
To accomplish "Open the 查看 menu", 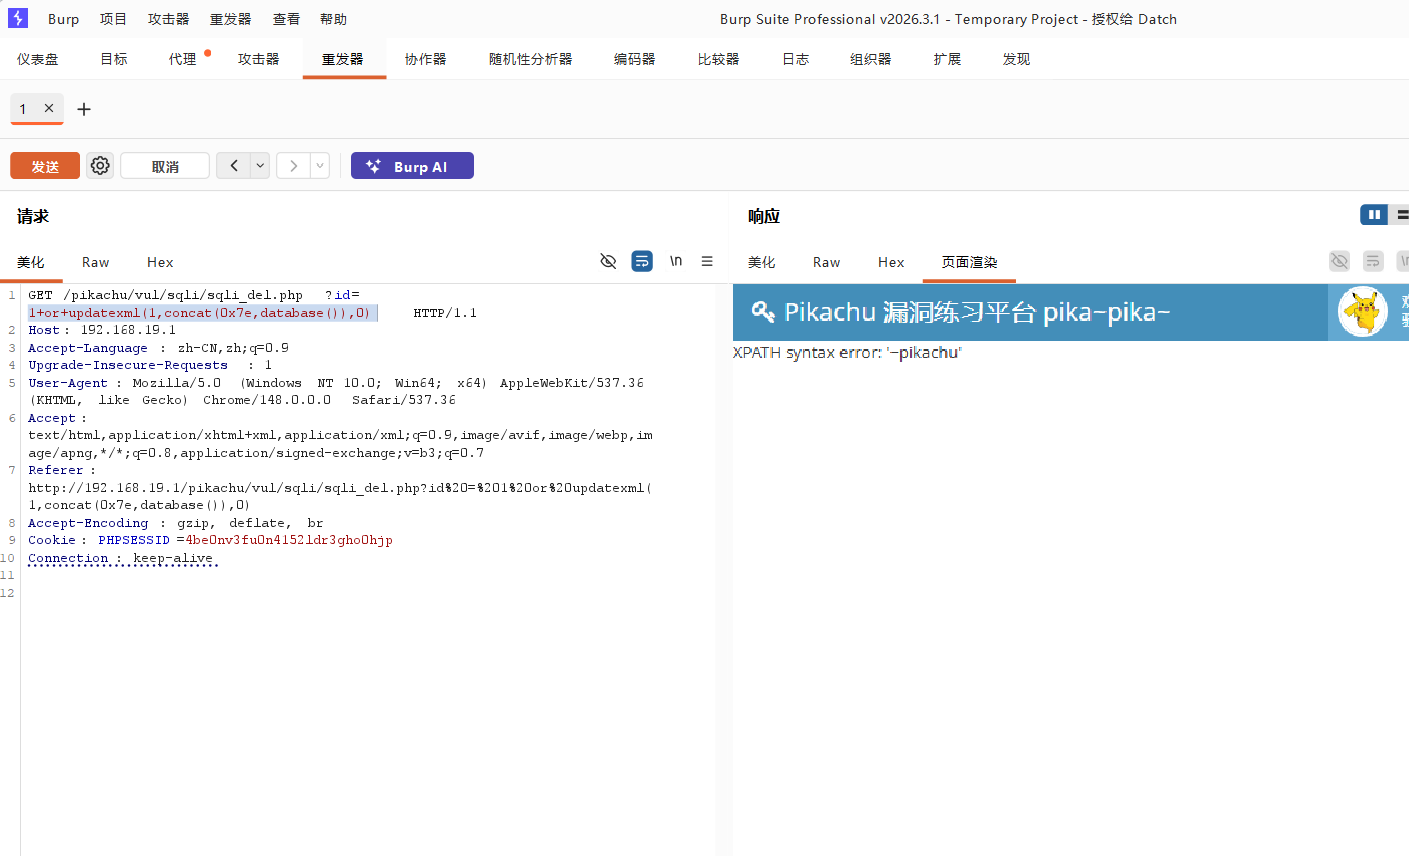I will (x=286, y=19).
